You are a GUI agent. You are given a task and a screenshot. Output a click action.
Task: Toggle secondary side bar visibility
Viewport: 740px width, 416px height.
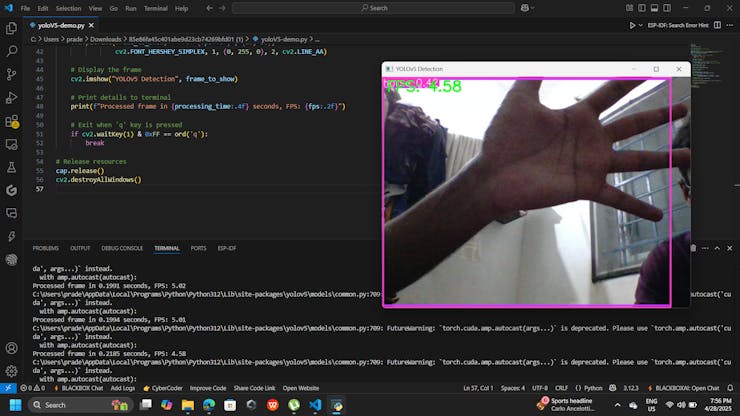point(667,8)
